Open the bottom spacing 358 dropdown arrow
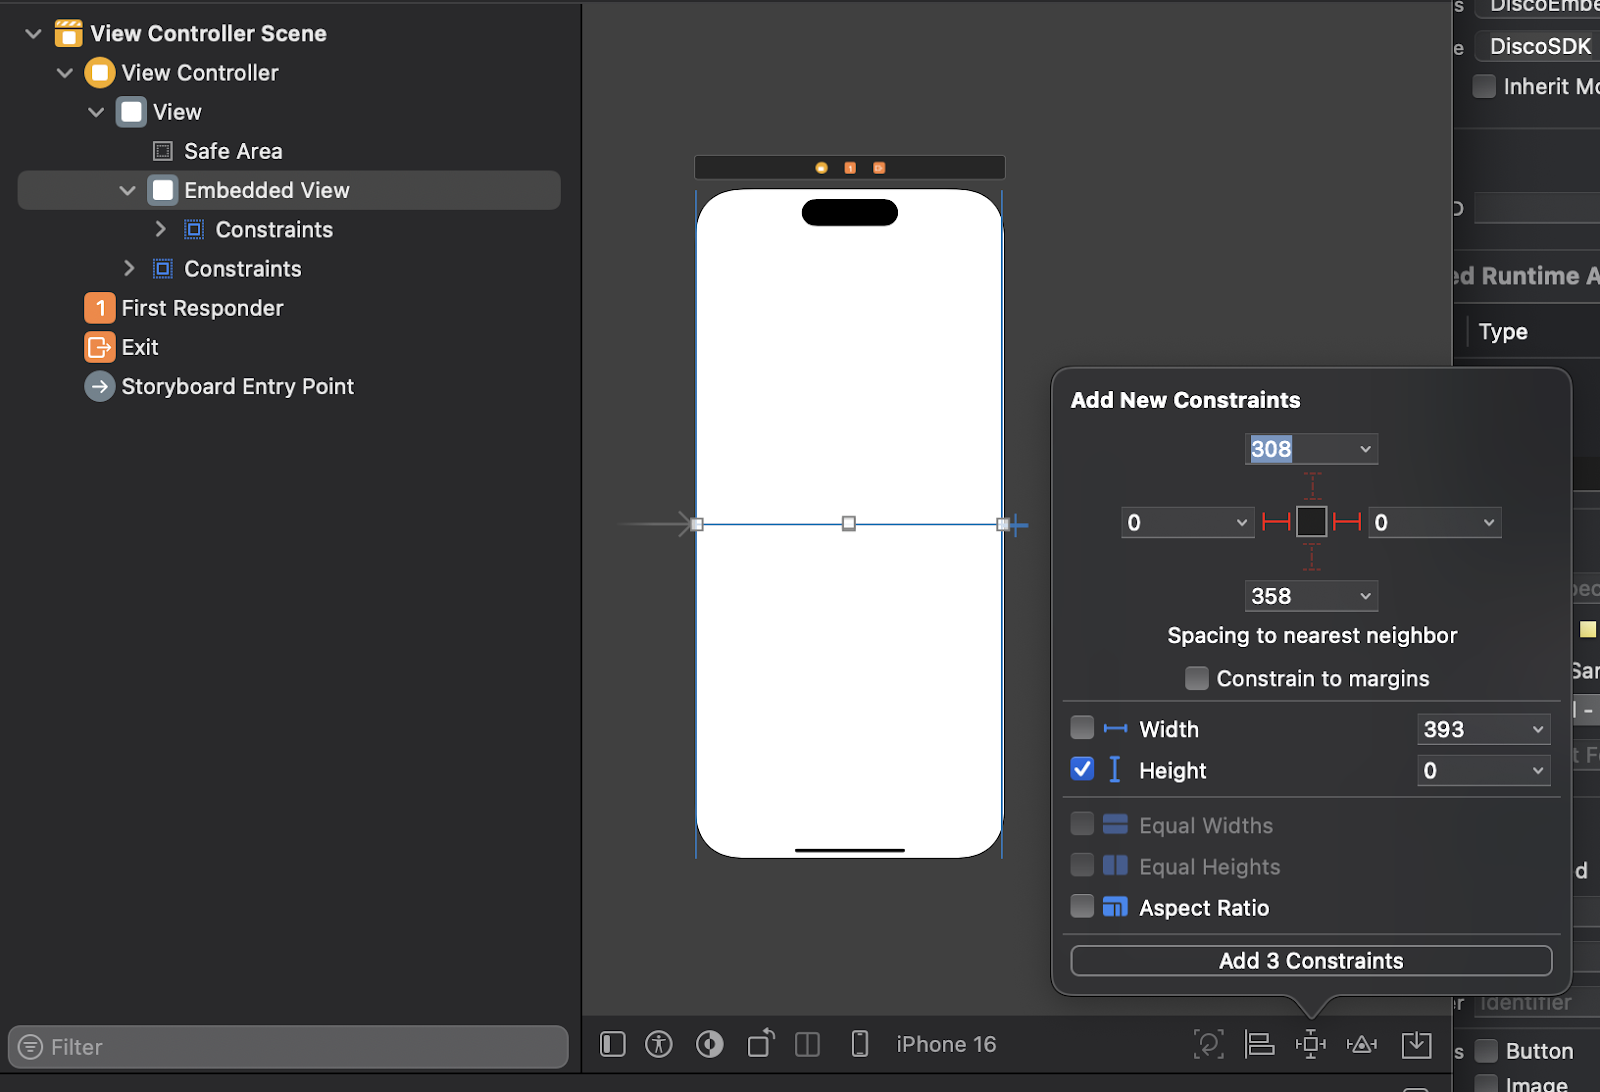 coord(1365,596)
